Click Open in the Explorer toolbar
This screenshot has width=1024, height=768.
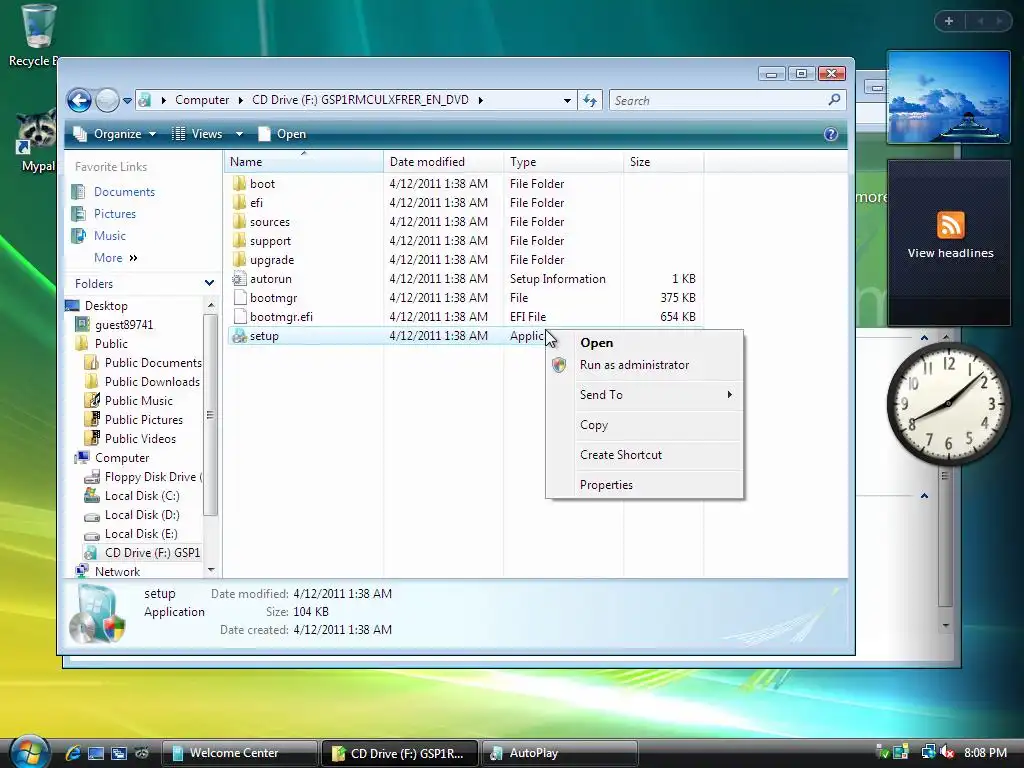(x=282, y=134)
